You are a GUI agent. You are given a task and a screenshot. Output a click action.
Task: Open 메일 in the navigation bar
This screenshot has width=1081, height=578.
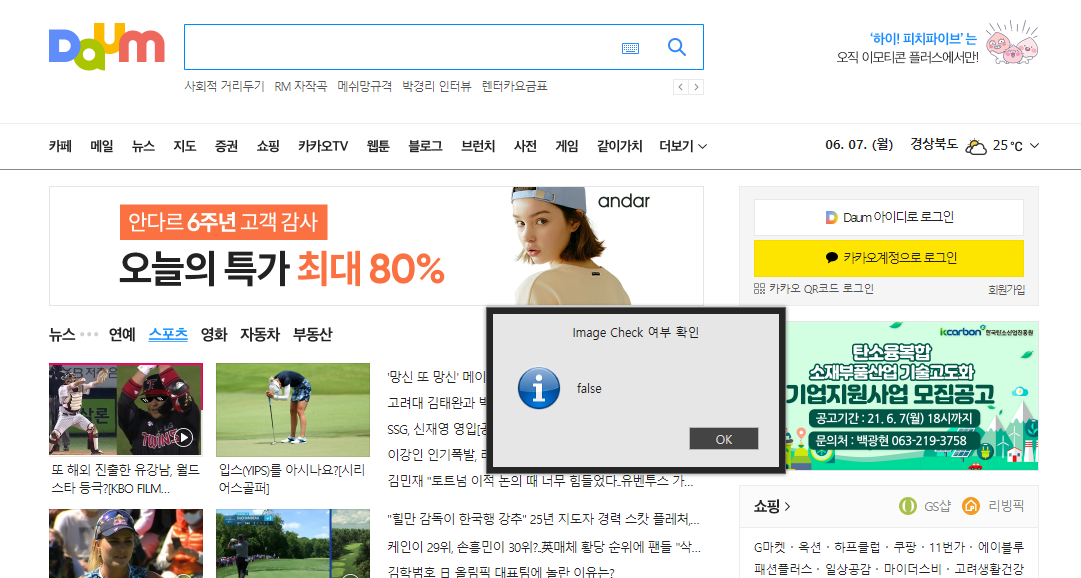coord(101,146)
